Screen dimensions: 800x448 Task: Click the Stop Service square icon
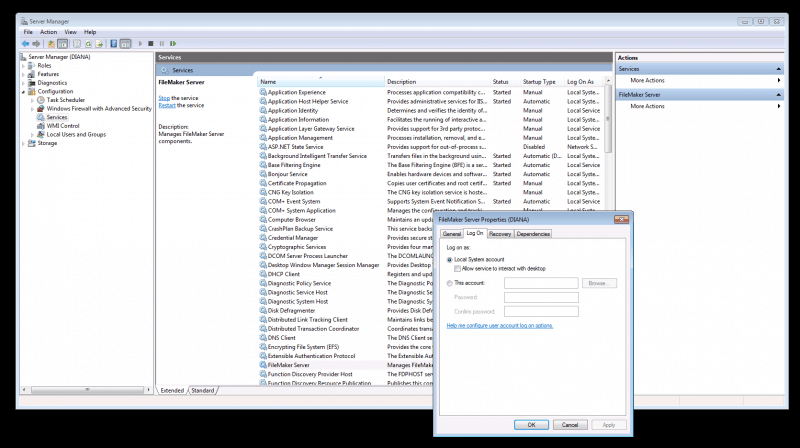coord(151,44)
